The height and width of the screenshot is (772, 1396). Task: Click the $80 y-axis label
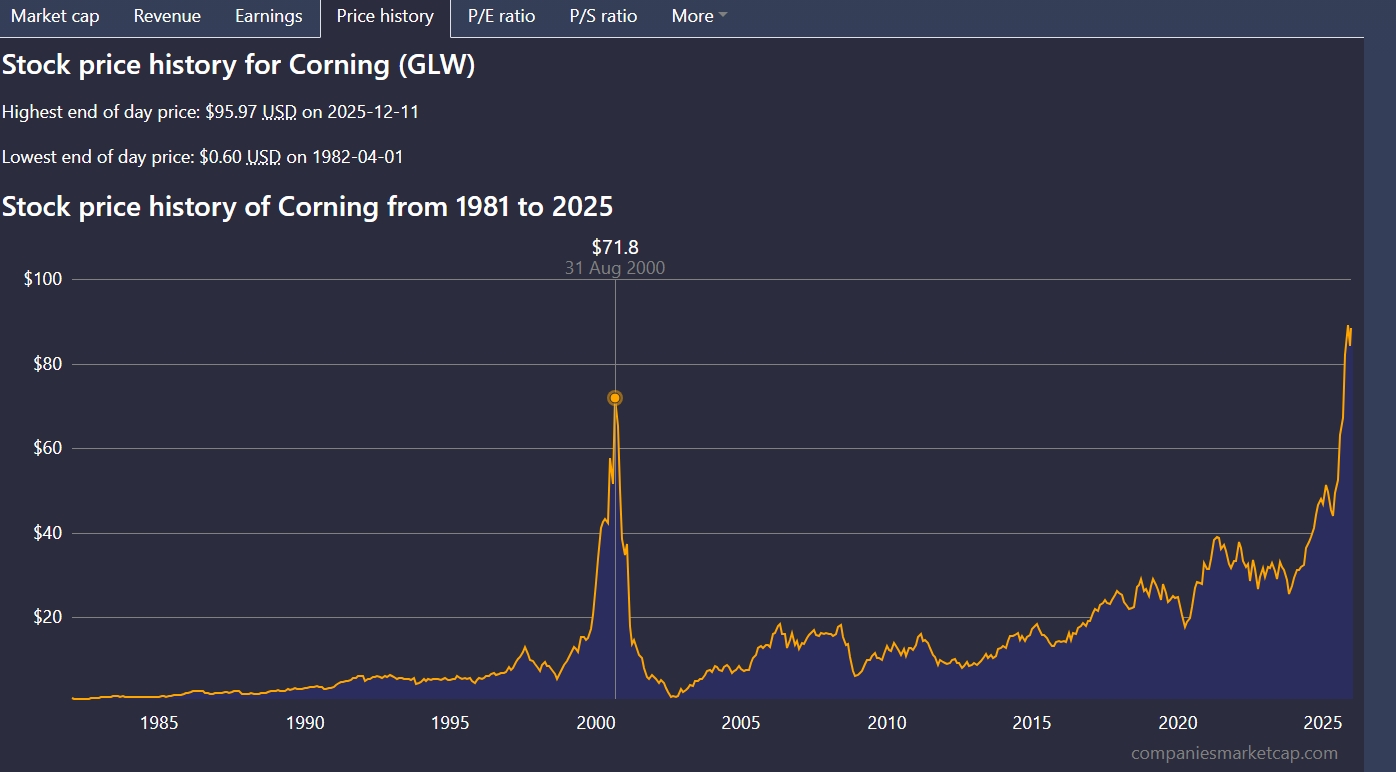pyautogui.click(x=47, y=364)
